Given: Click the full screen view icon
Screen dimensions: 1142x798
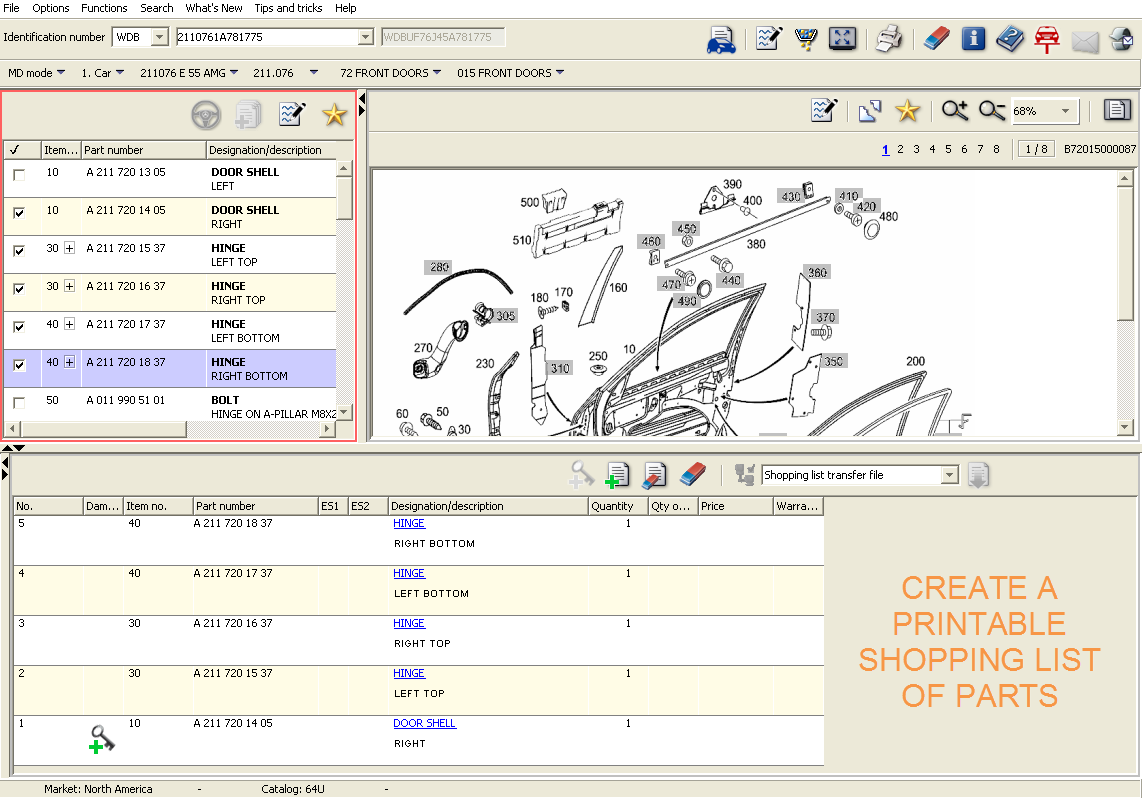Looking at the screenshot, I should [x=842, y=38].
